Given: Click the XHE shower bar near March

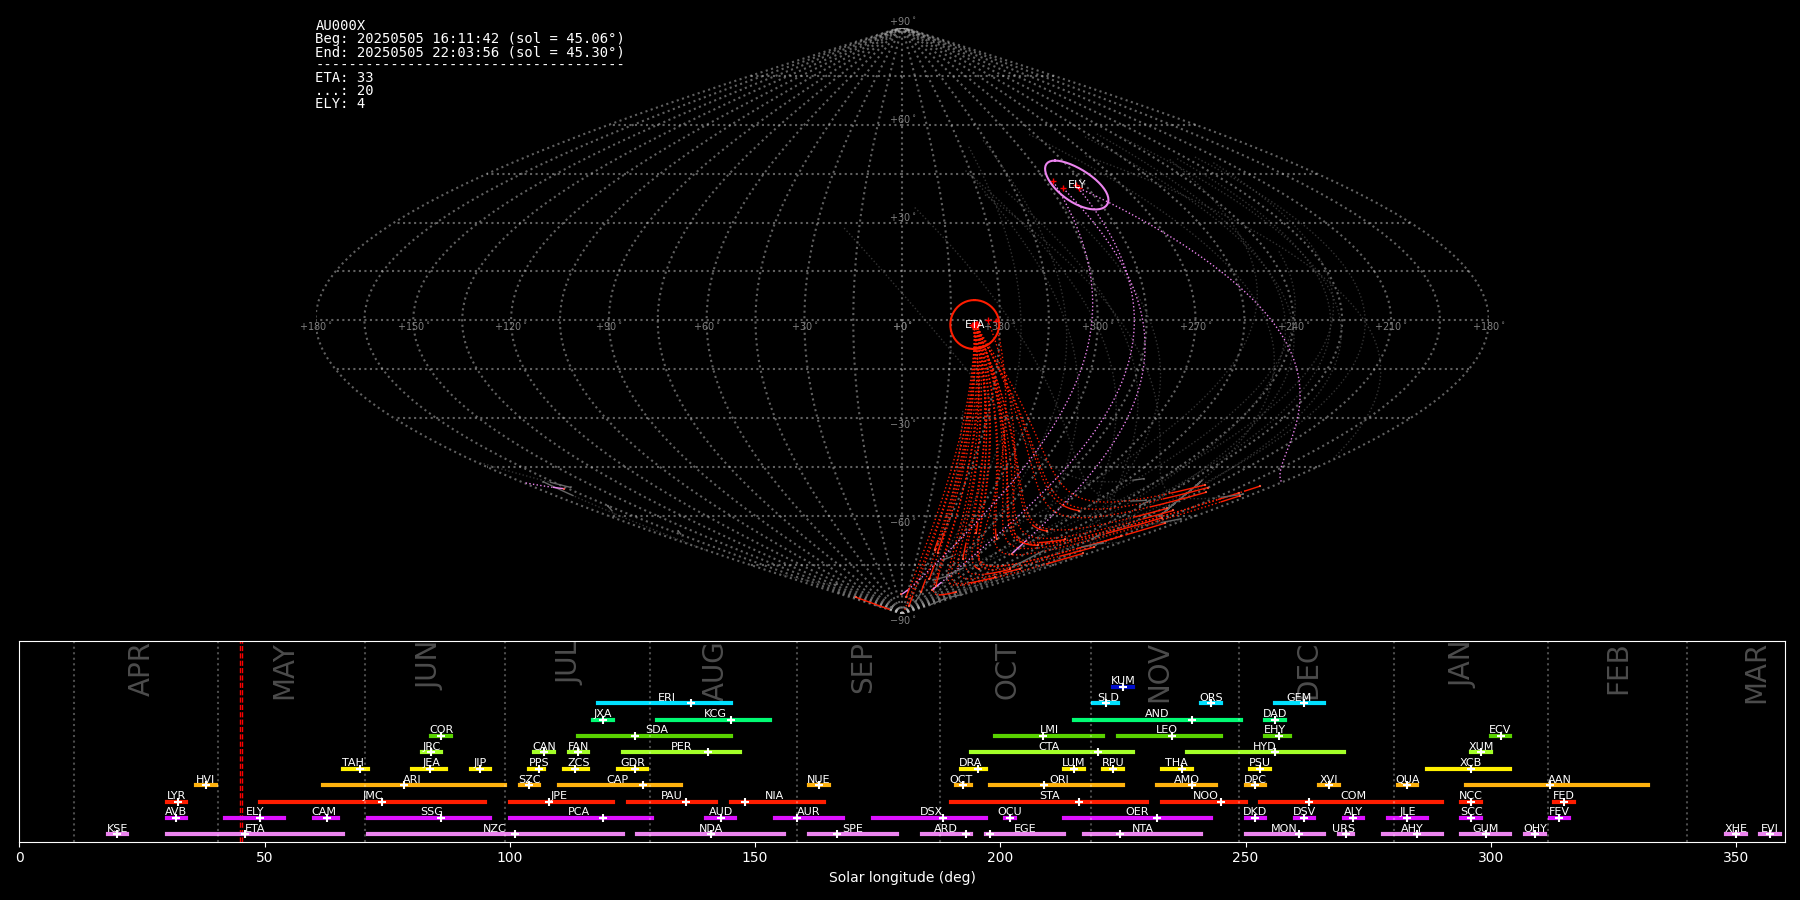Looking at the screenshot, I should [x=1736, y=834].
